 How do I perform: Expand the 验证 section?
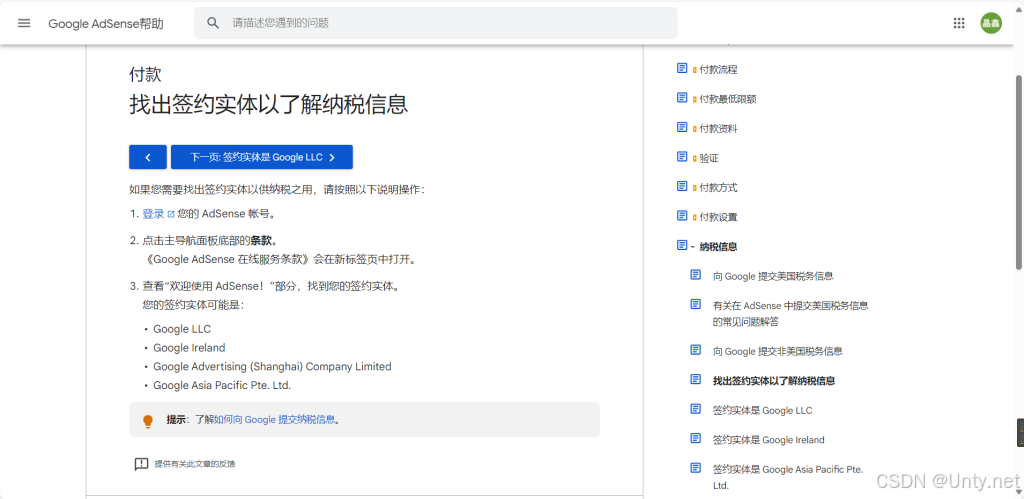[x=694, y=159]
